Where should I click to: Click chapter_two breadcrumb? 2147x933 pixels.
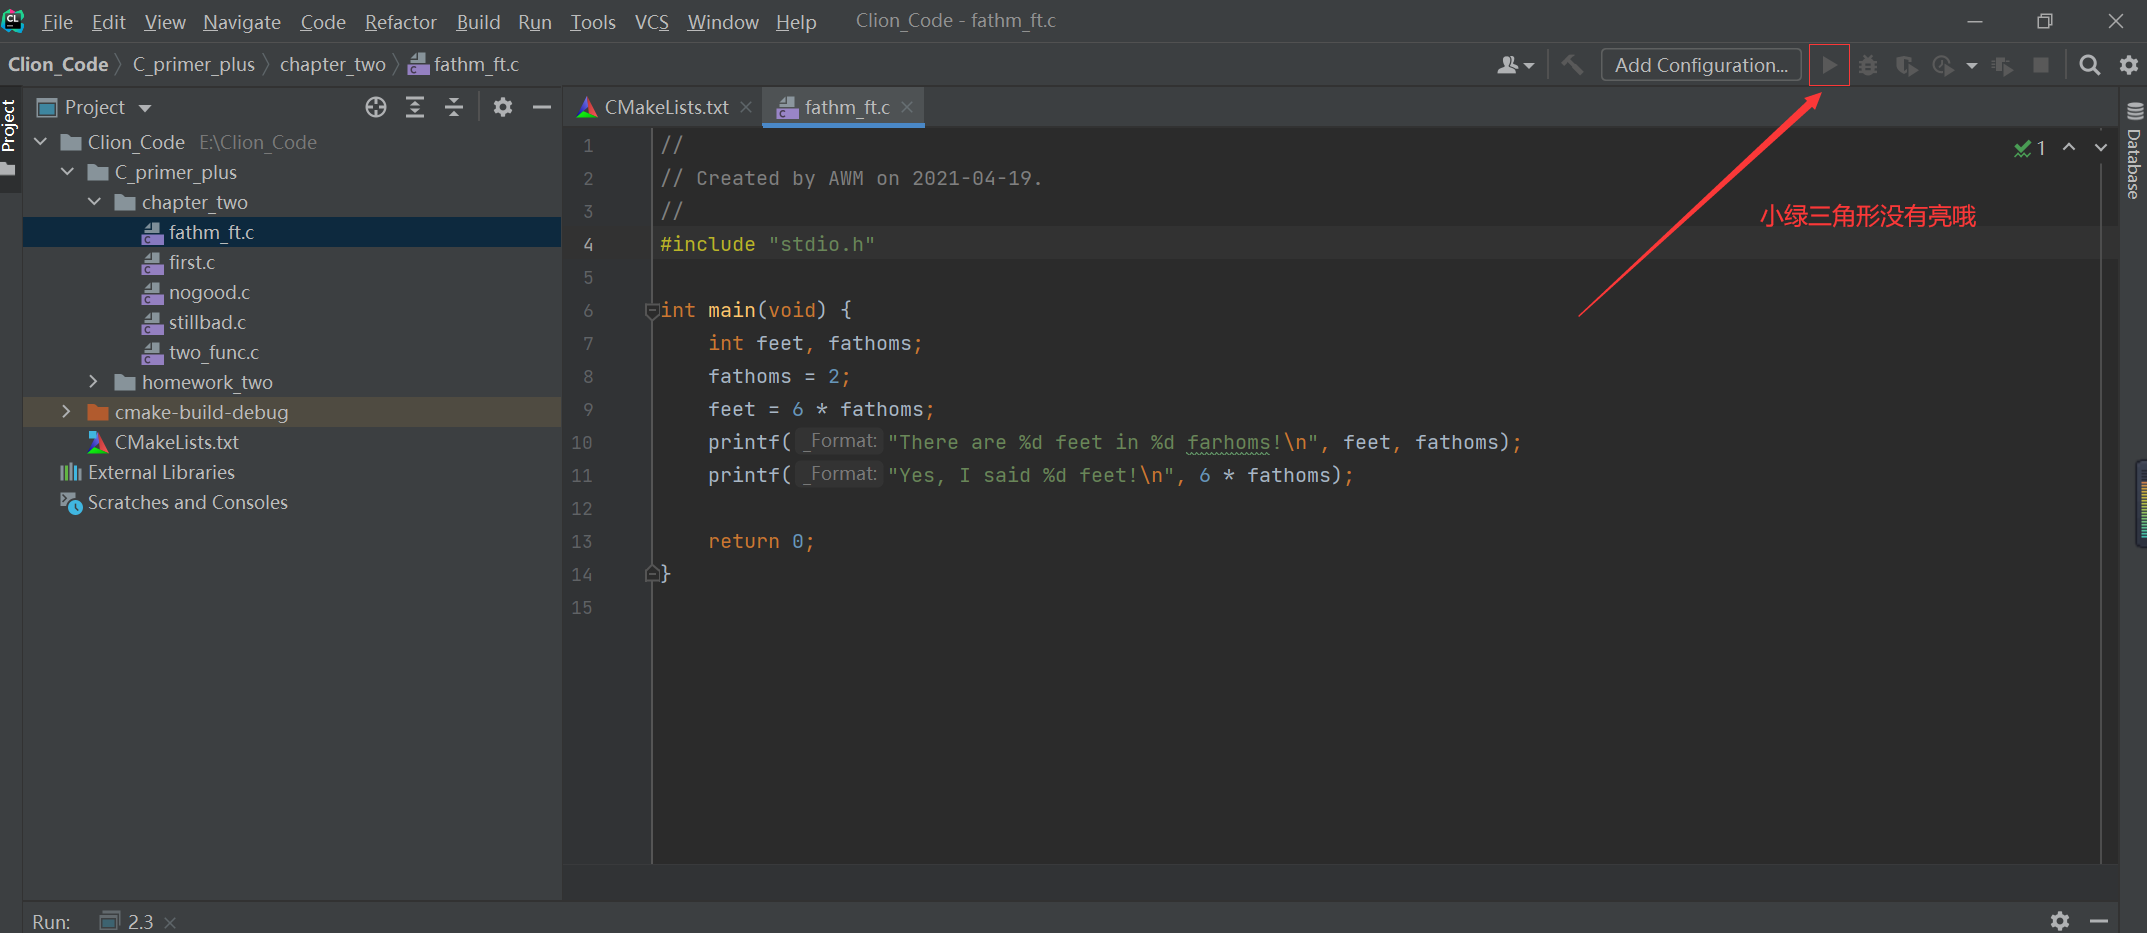tap(332, 65)
